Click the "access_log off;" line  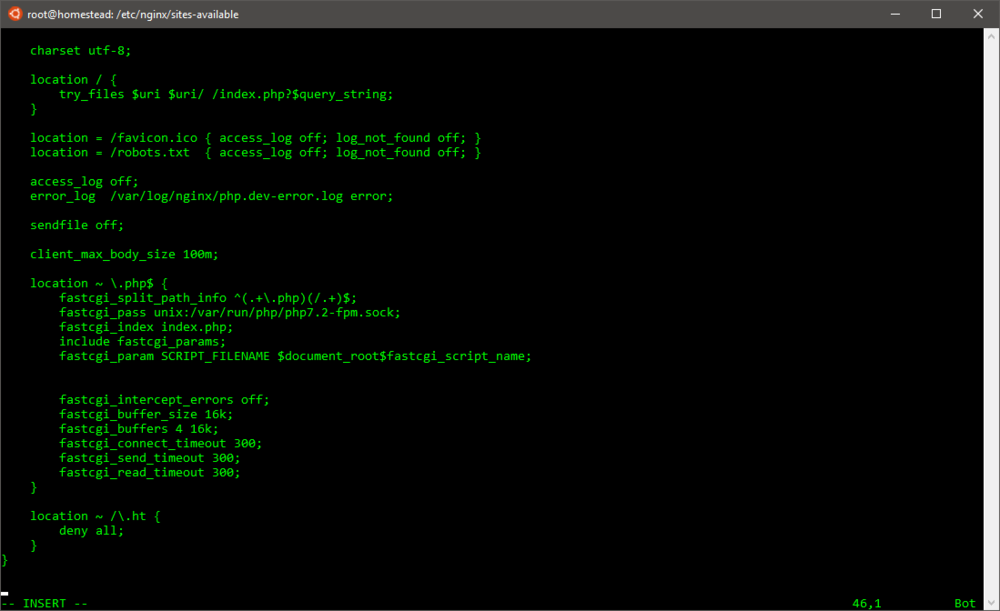84,182
